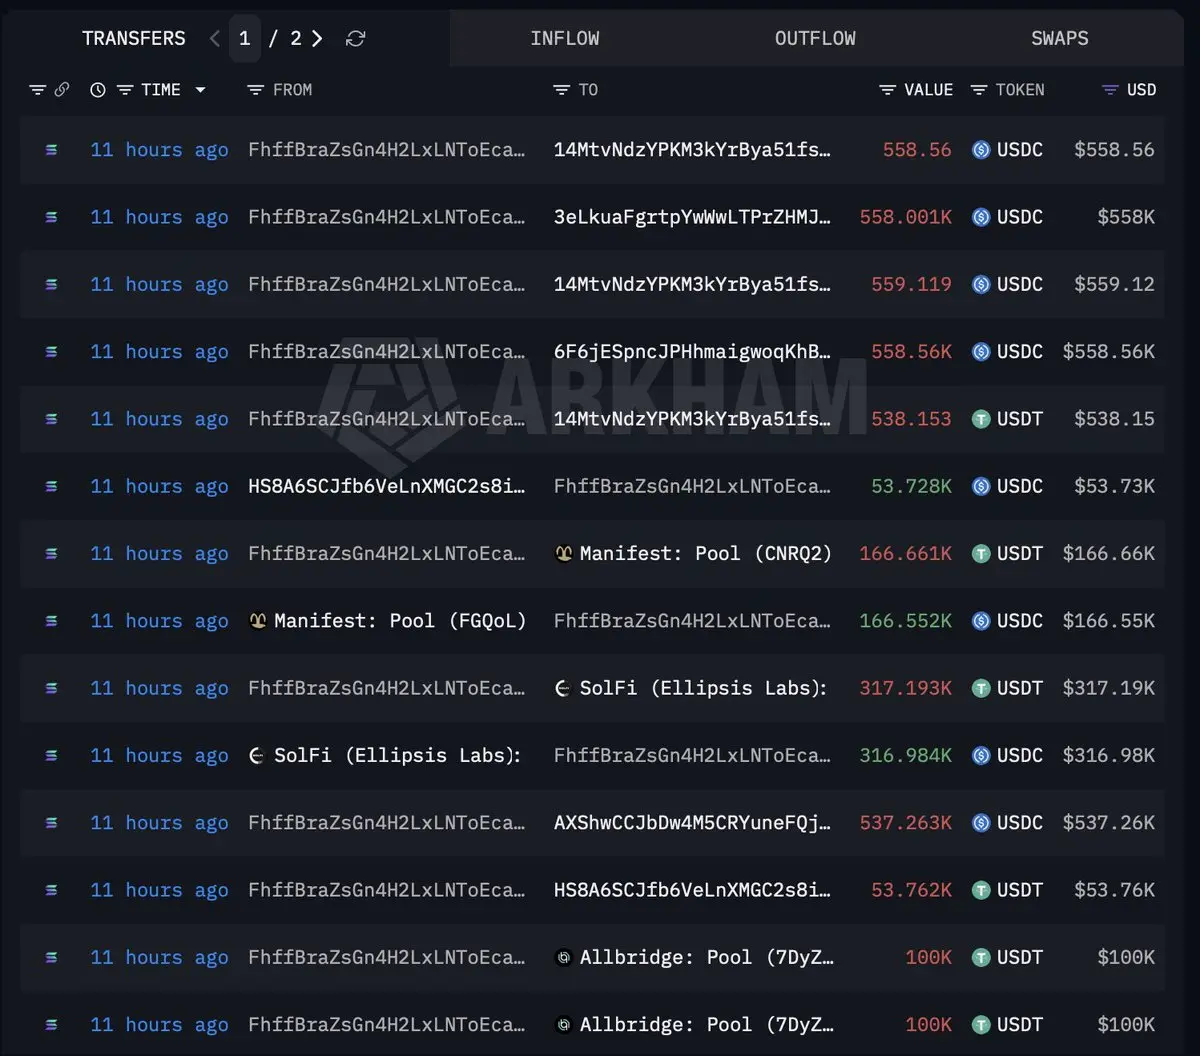Click the $558K USD amount
The height and width of the screenshot is (1056, 1200).
[1126, 217]
